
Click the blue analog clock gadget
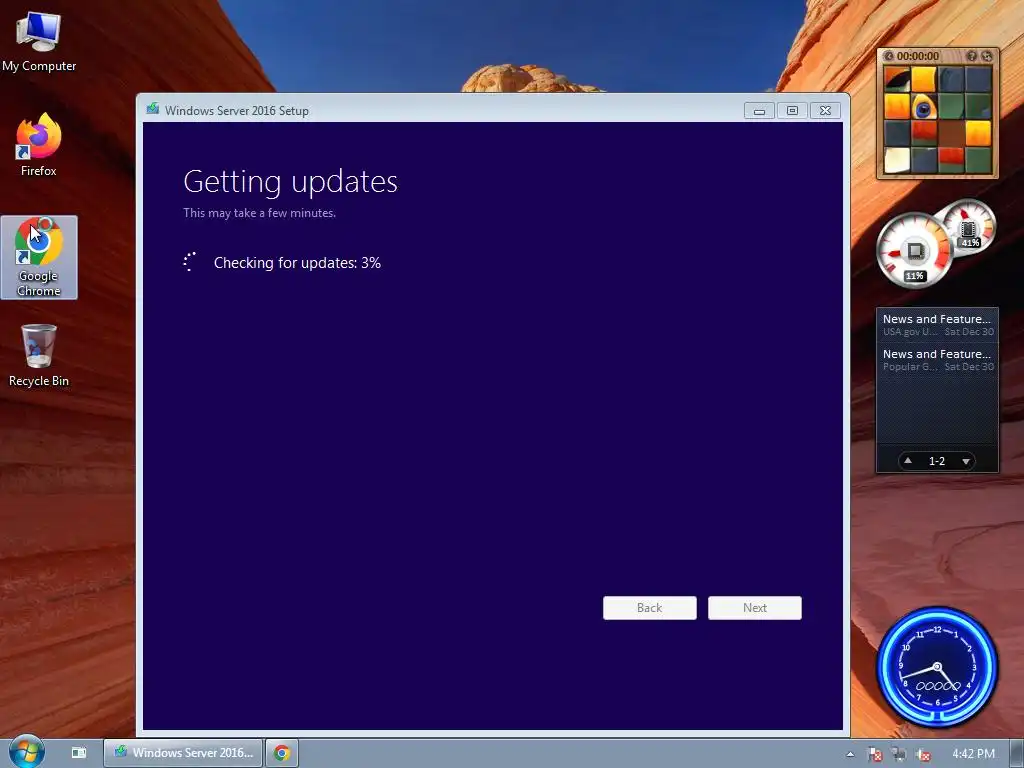(937, 667)
